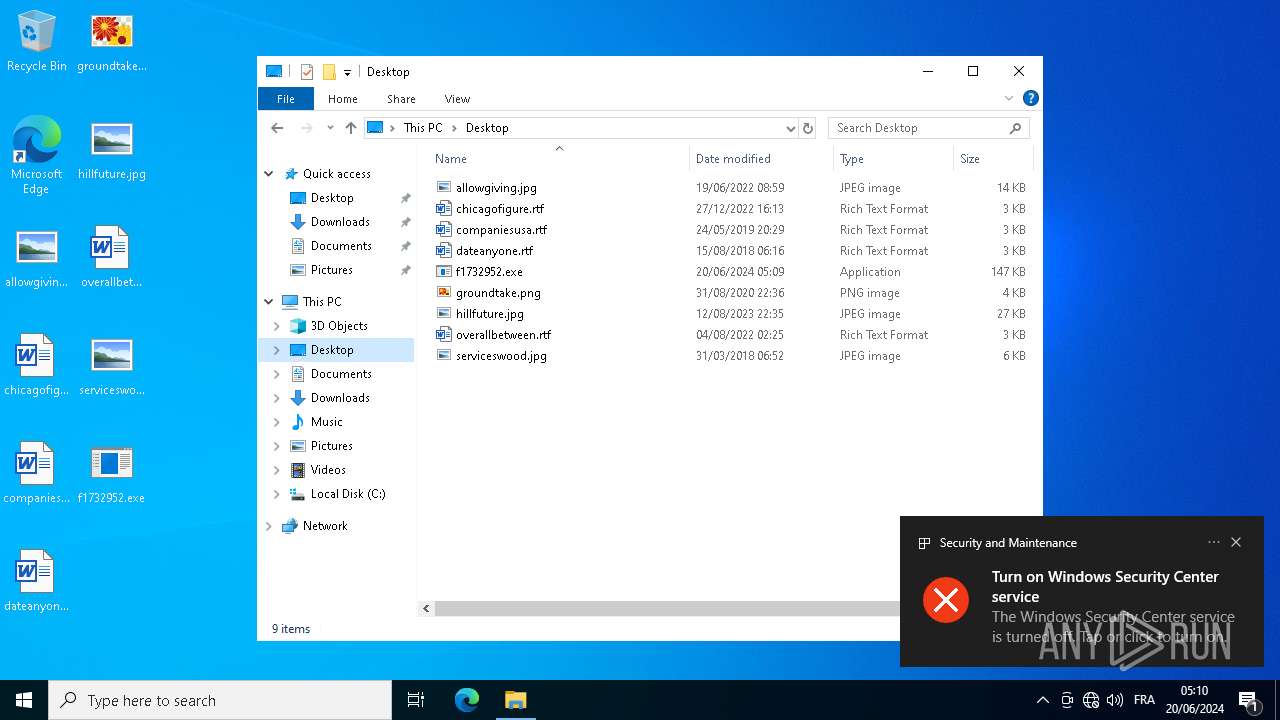The height and width of the screenshot is (720, 1280).
Task: Sort by Date modified column
Action: click(761, 159)
